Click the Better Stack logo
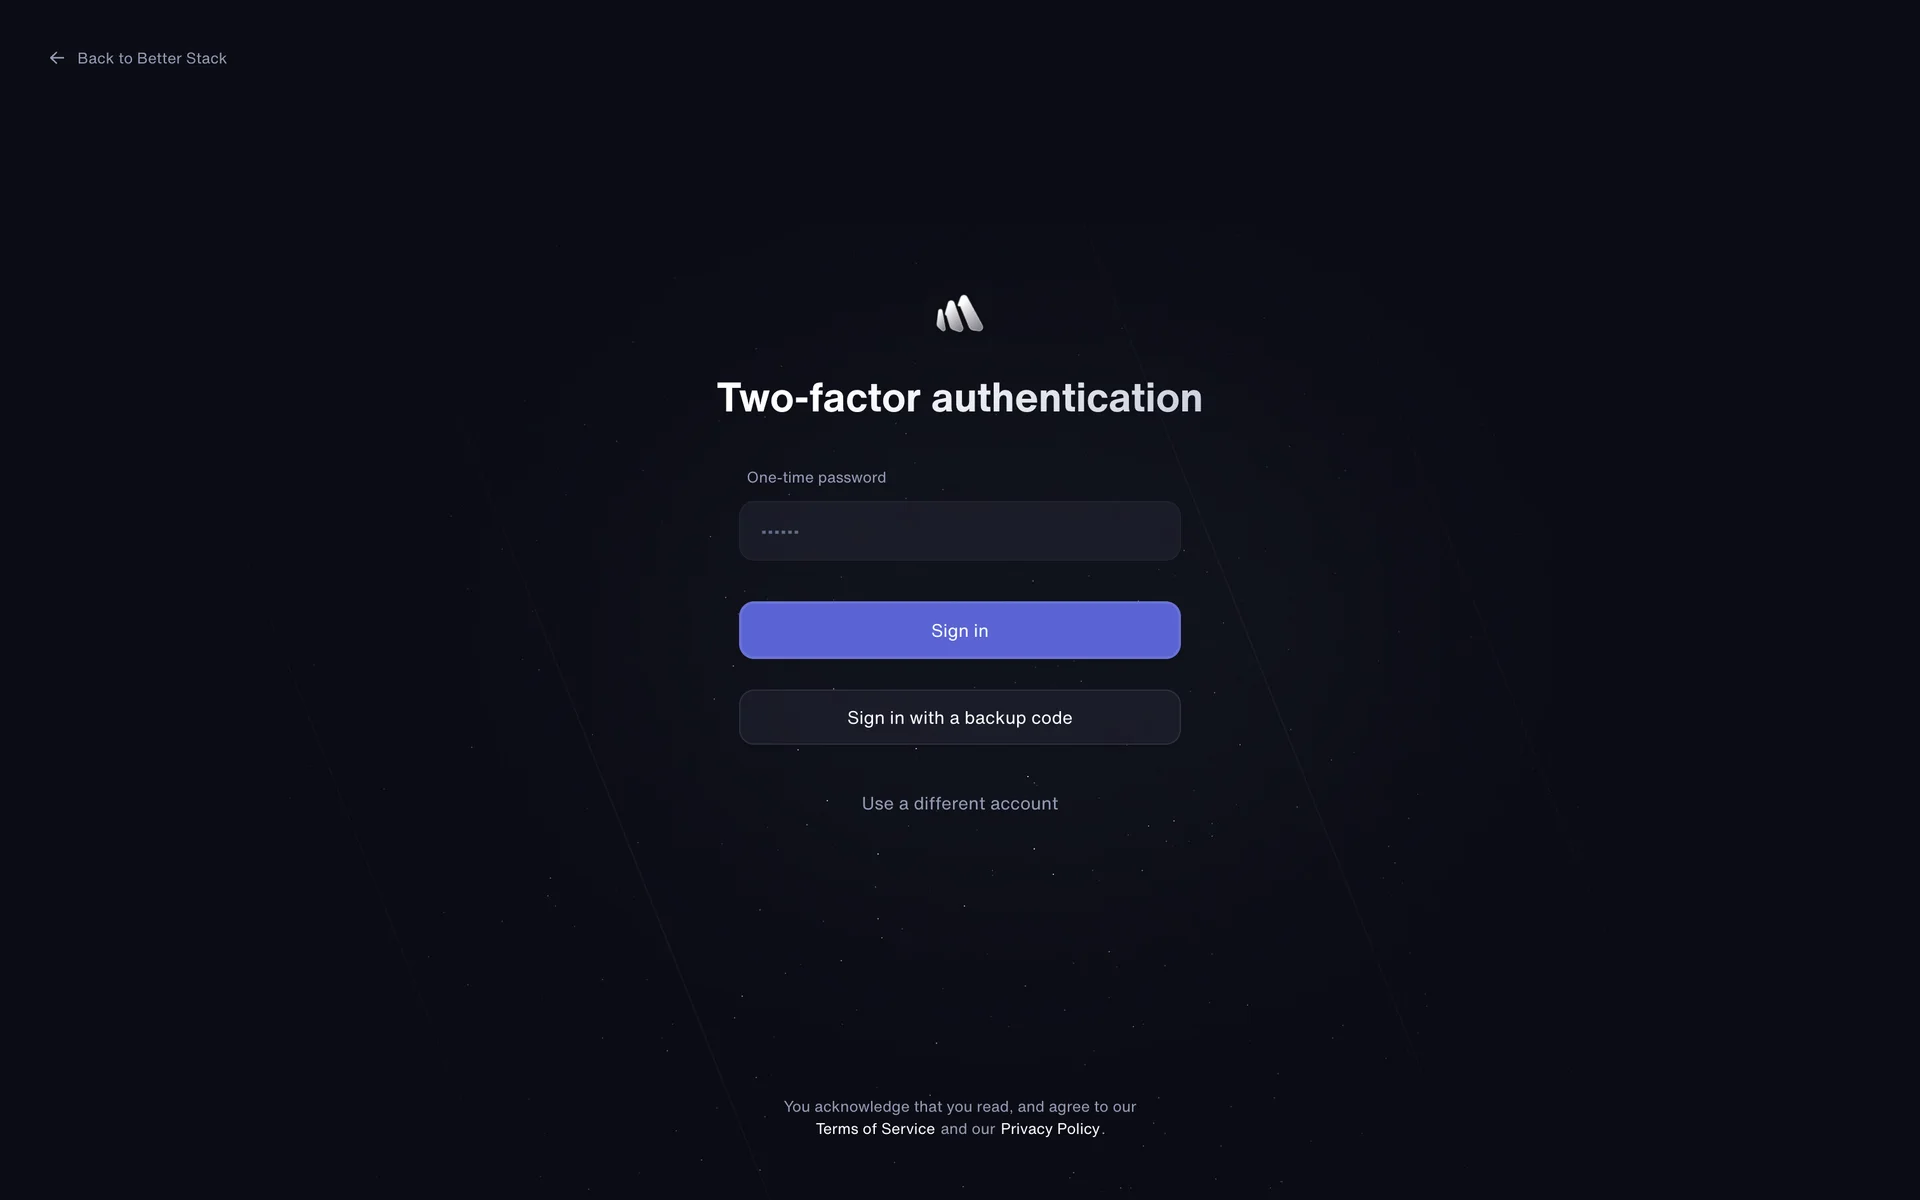The height and width of the screenshot is (1200, 1920). pyautogui.click(x=960, y=313)
